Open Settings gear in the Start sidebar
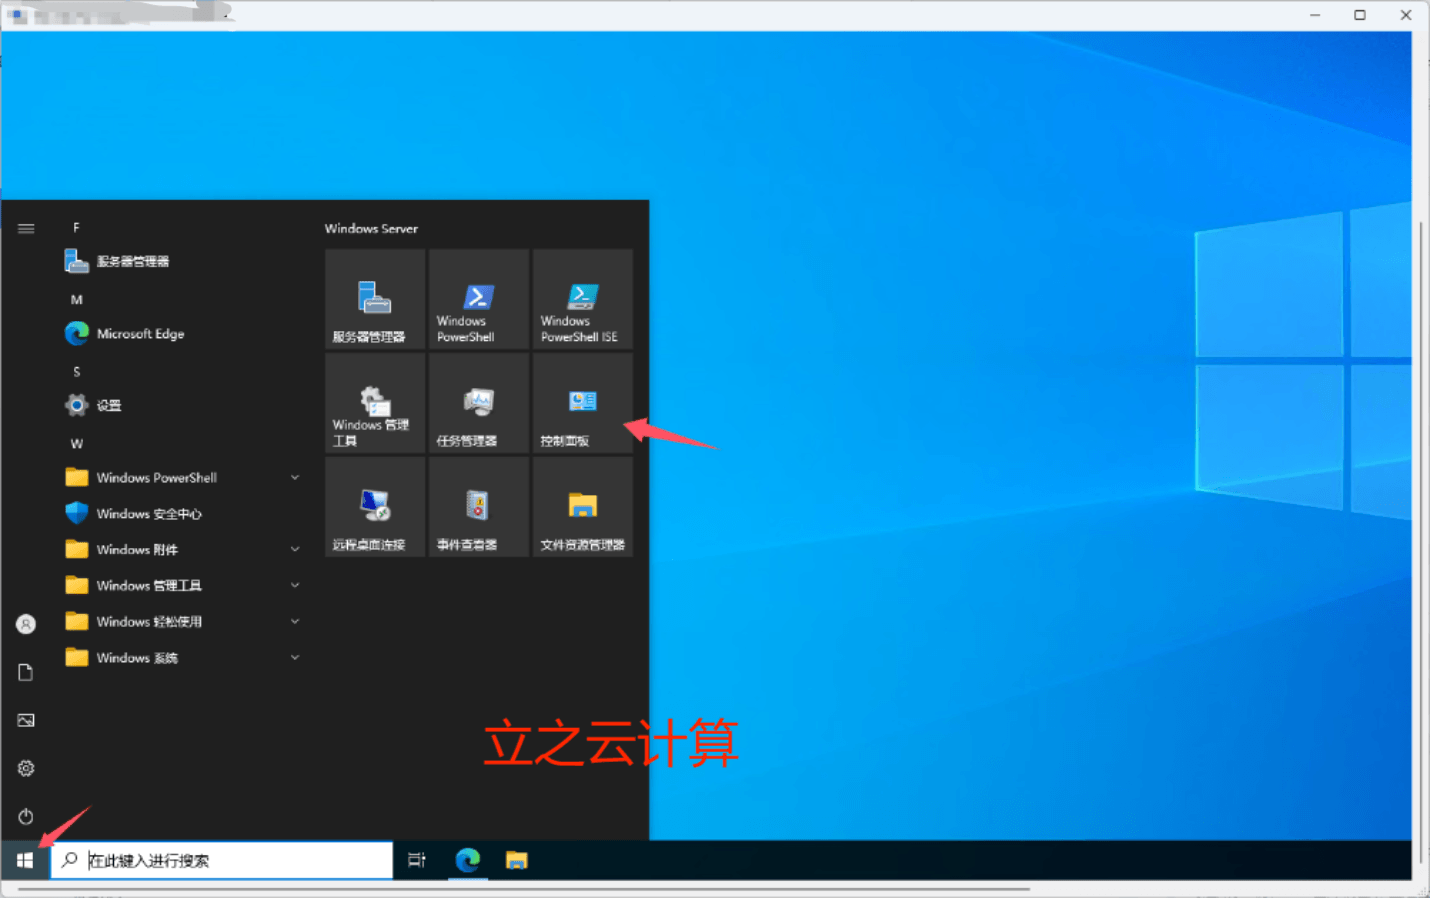Image resolution: width=1430 pixels, height=898 pixels. [x=26, y=768]
